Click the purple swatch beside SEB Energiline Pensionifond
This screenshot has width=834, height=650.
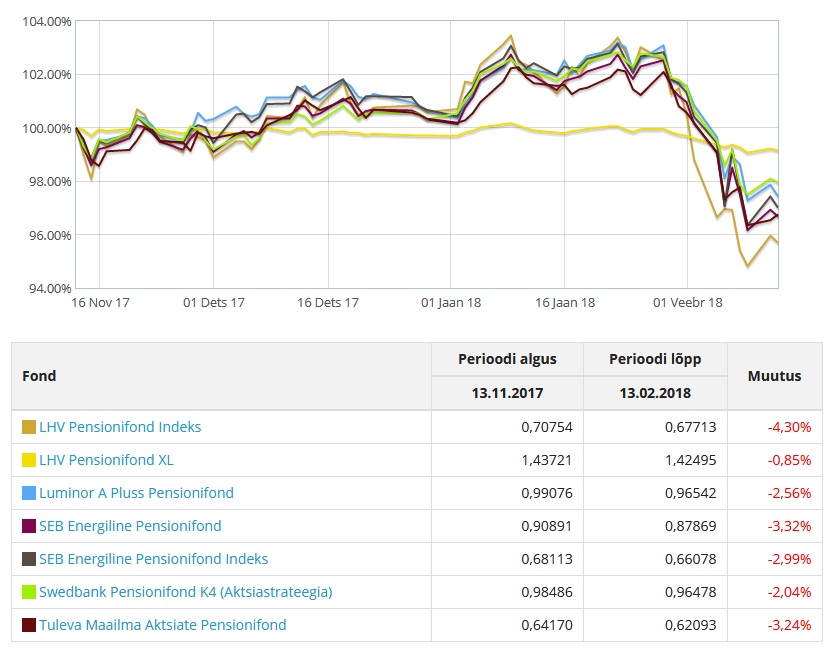[29, 526]
